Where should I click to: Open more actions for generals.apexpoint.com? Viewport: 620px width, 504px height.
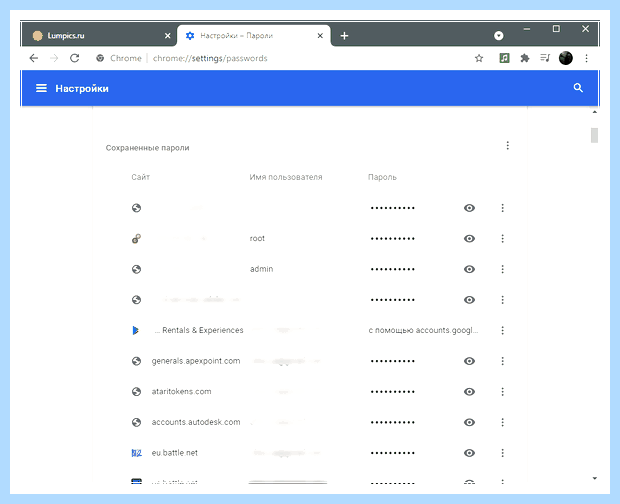[503, 361]
